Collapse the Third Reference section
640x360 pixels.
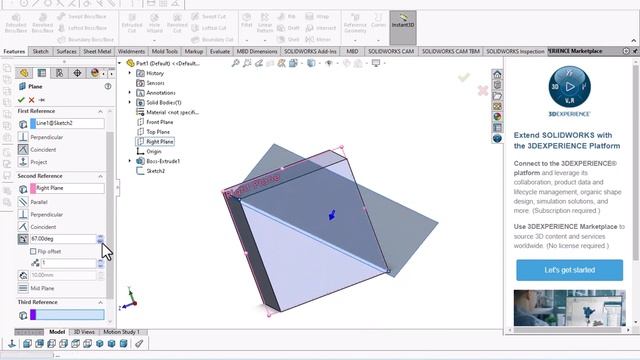pos(100,302)
